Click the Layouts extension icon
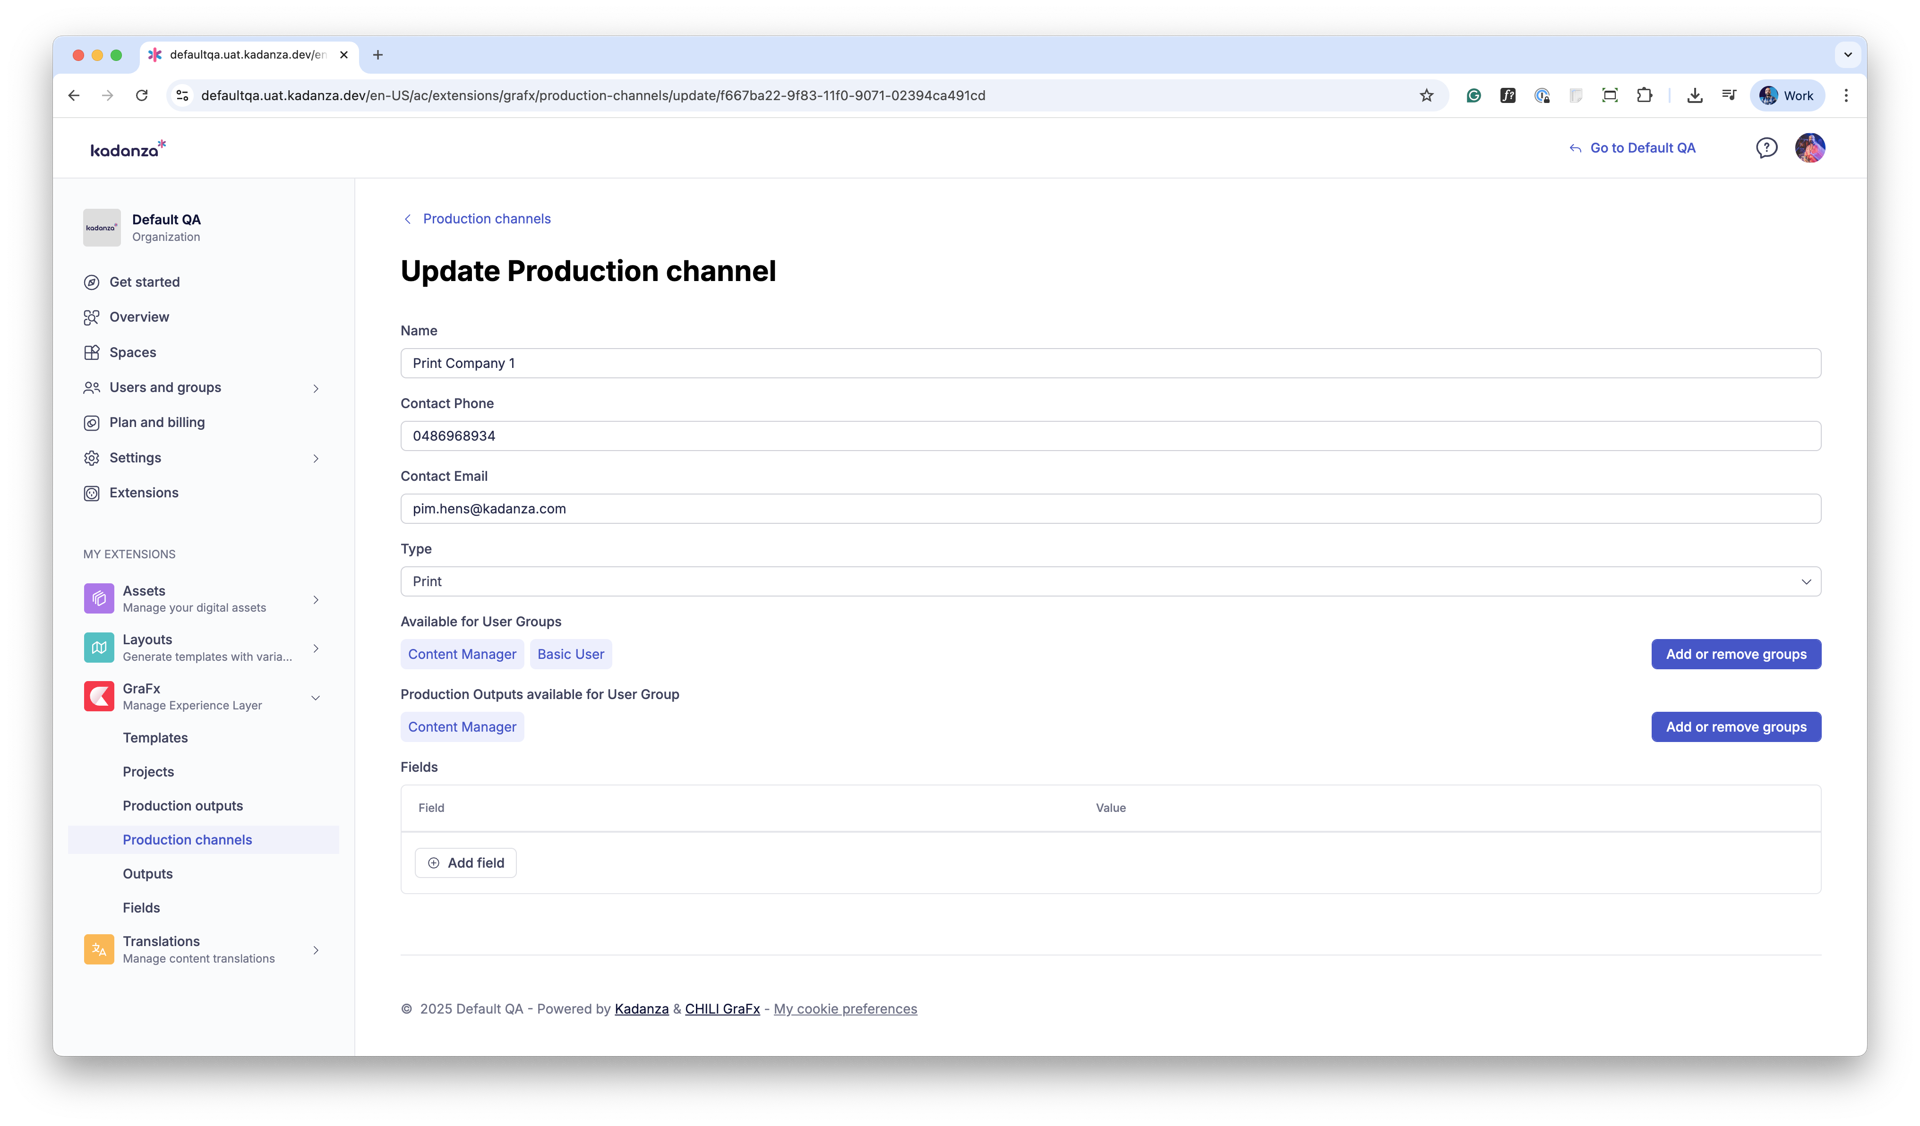The height and width of the screenshot is (1126, 1920). 99,647
